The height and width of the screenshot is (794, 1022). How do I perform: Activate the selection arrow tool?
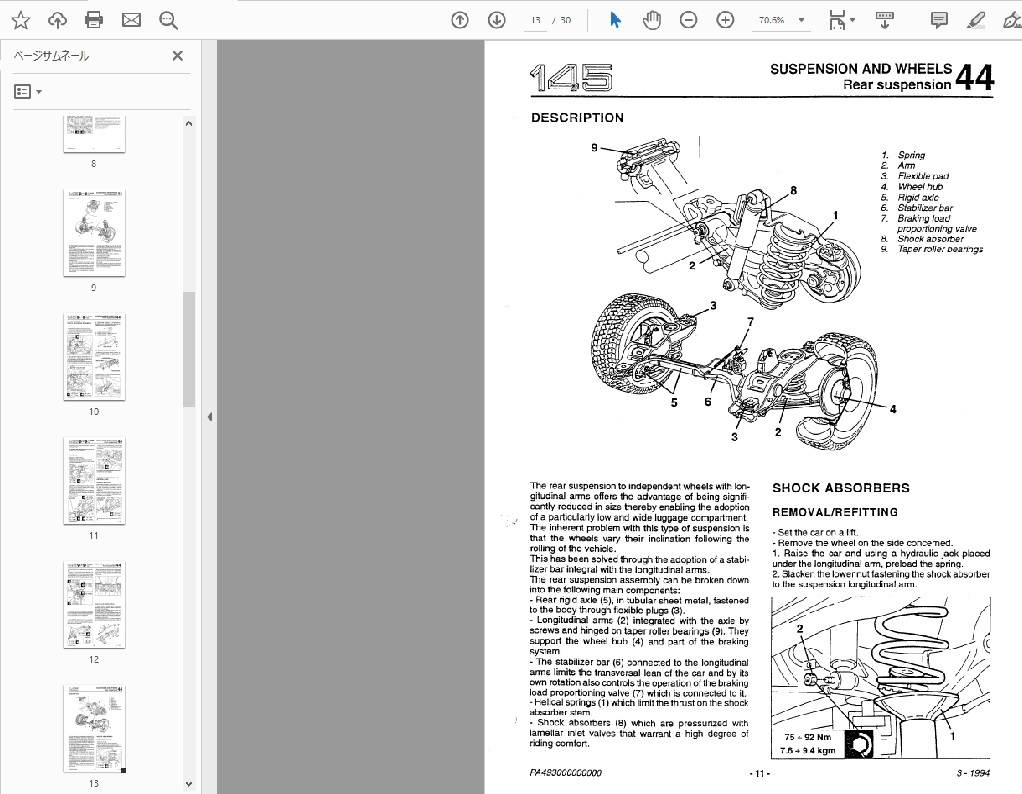pyautogui.click(x=615, y=20)
